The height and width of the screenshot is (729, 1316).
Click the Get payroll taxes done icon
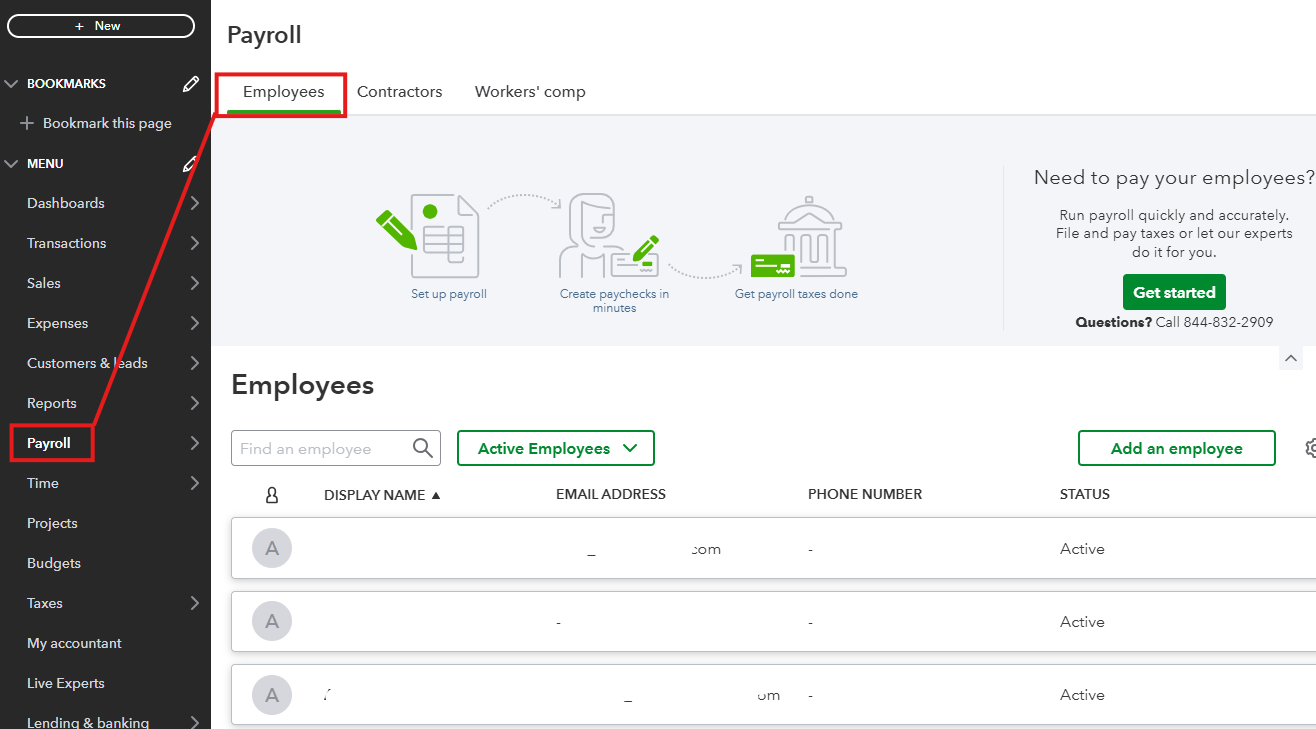coord(798,240)
